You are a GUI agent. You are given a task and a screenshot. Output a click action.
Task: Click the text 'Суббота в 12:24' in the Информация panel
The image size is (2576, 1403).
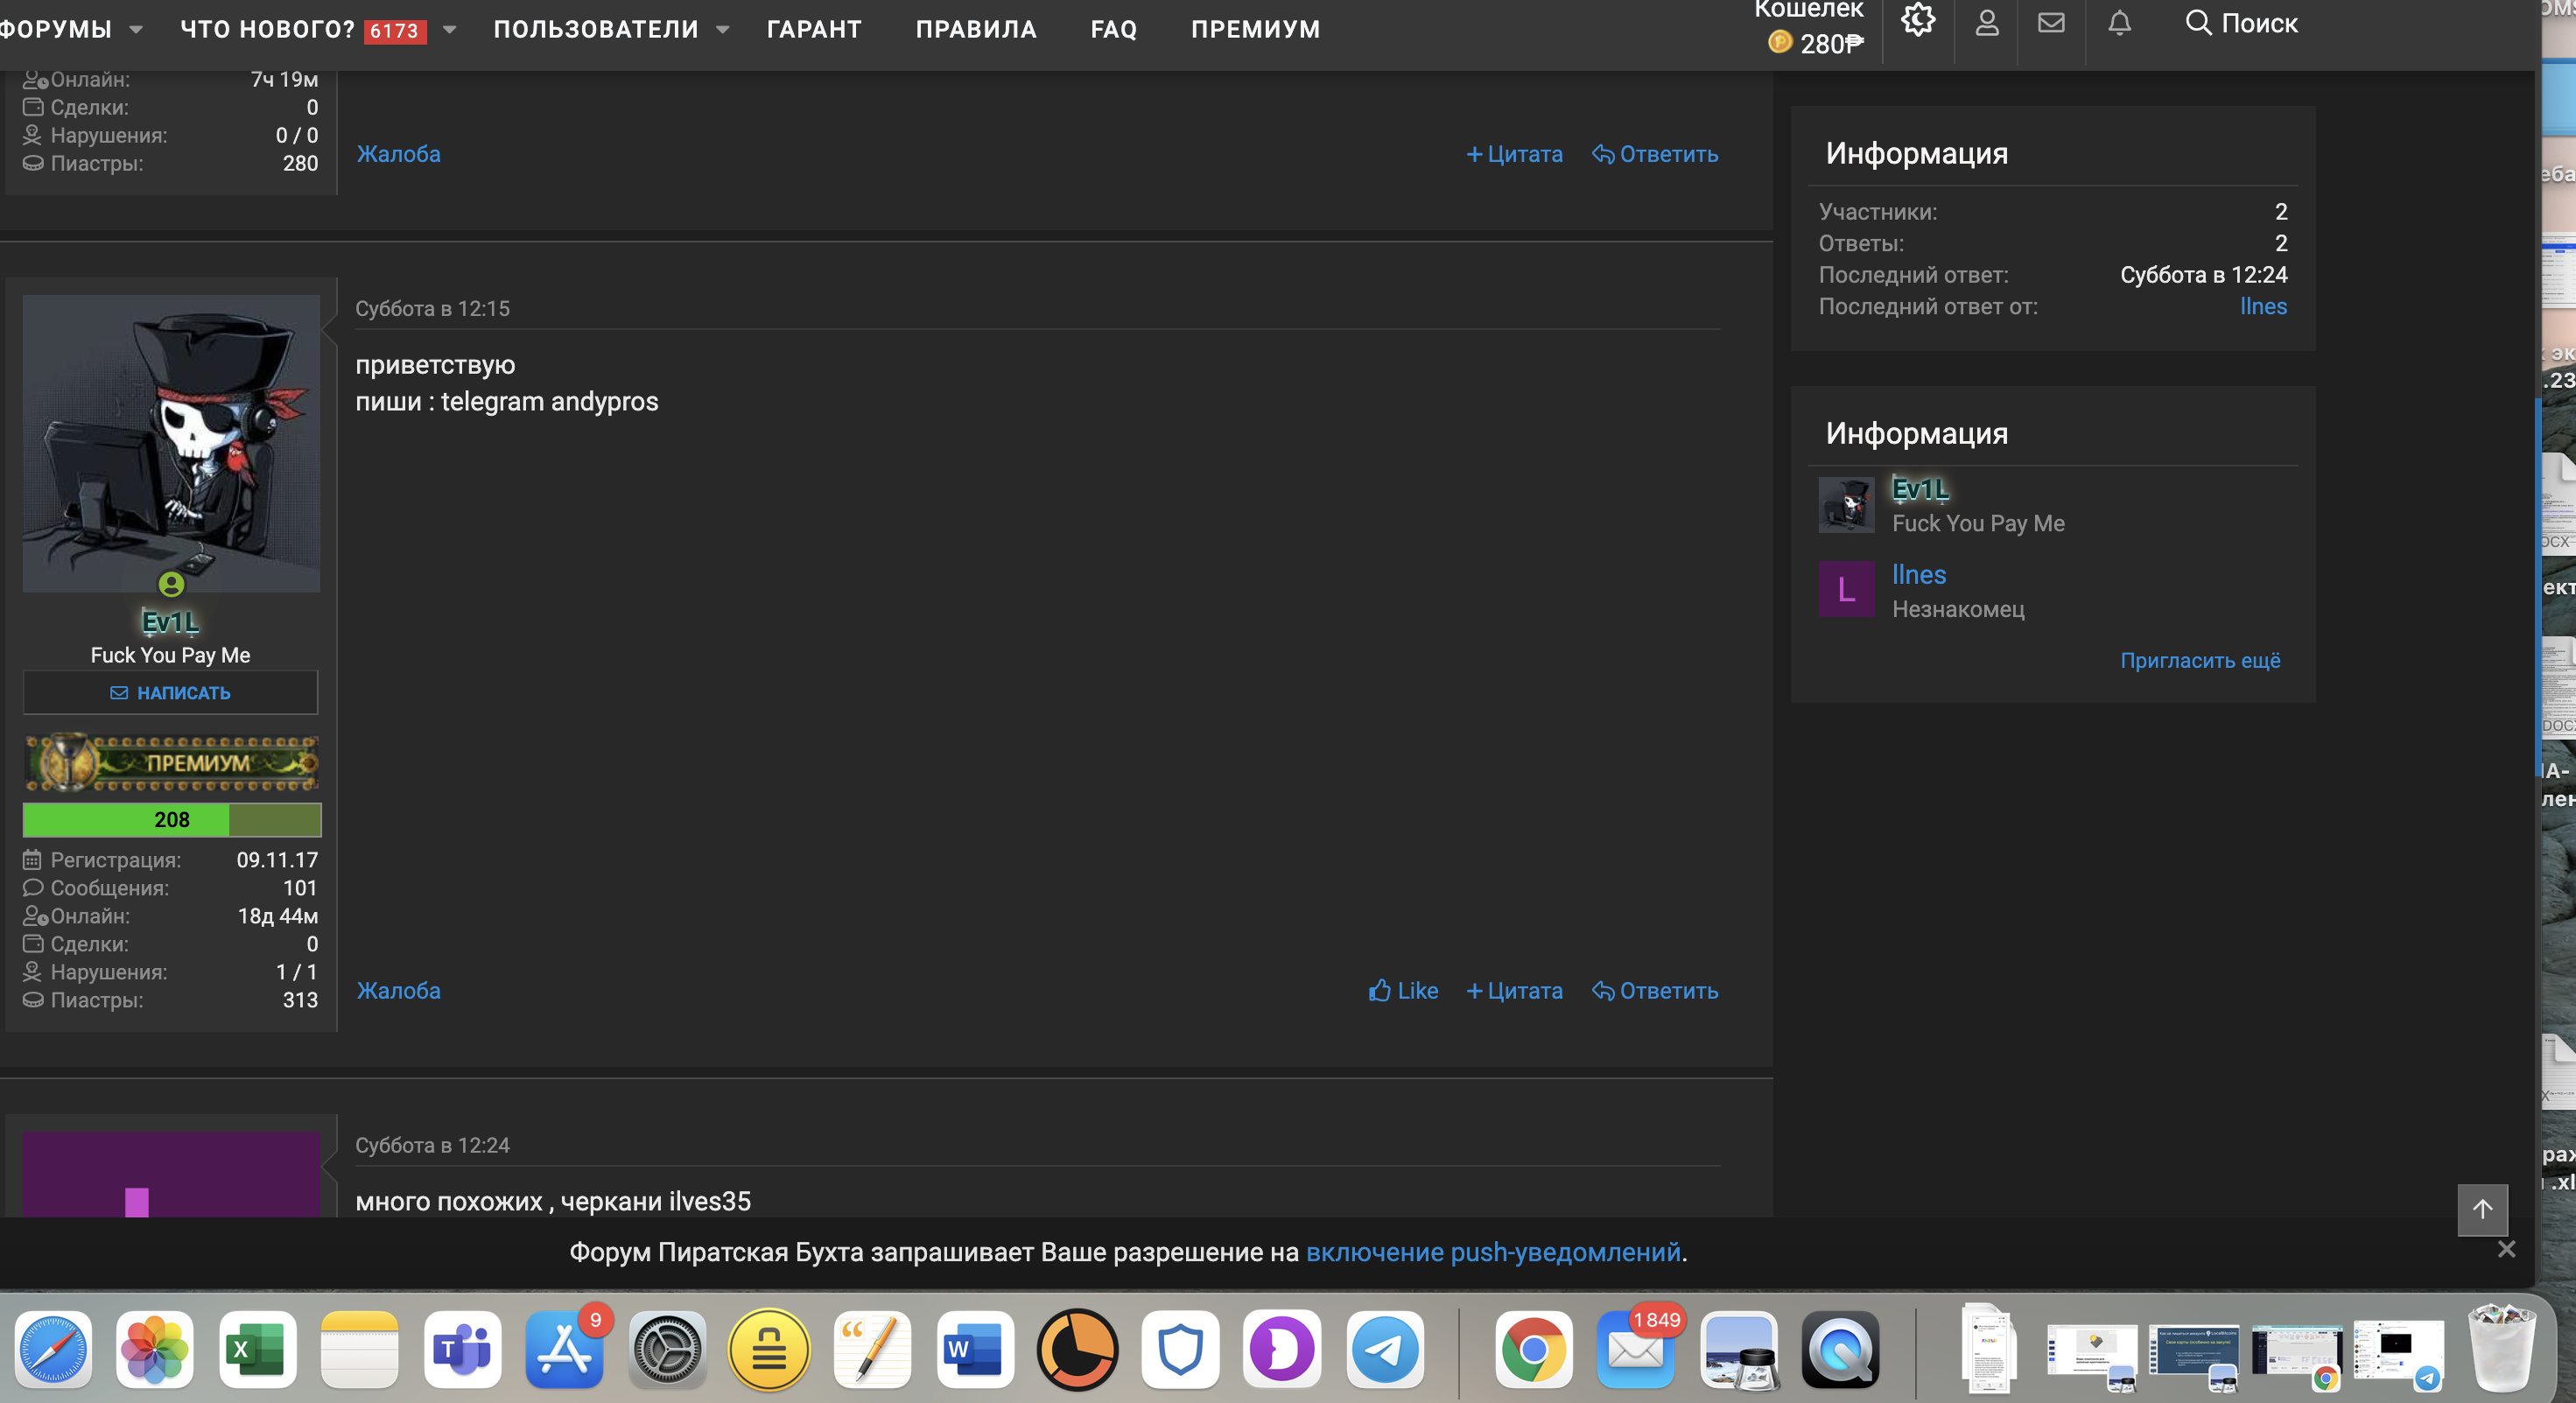point(2204,274)
